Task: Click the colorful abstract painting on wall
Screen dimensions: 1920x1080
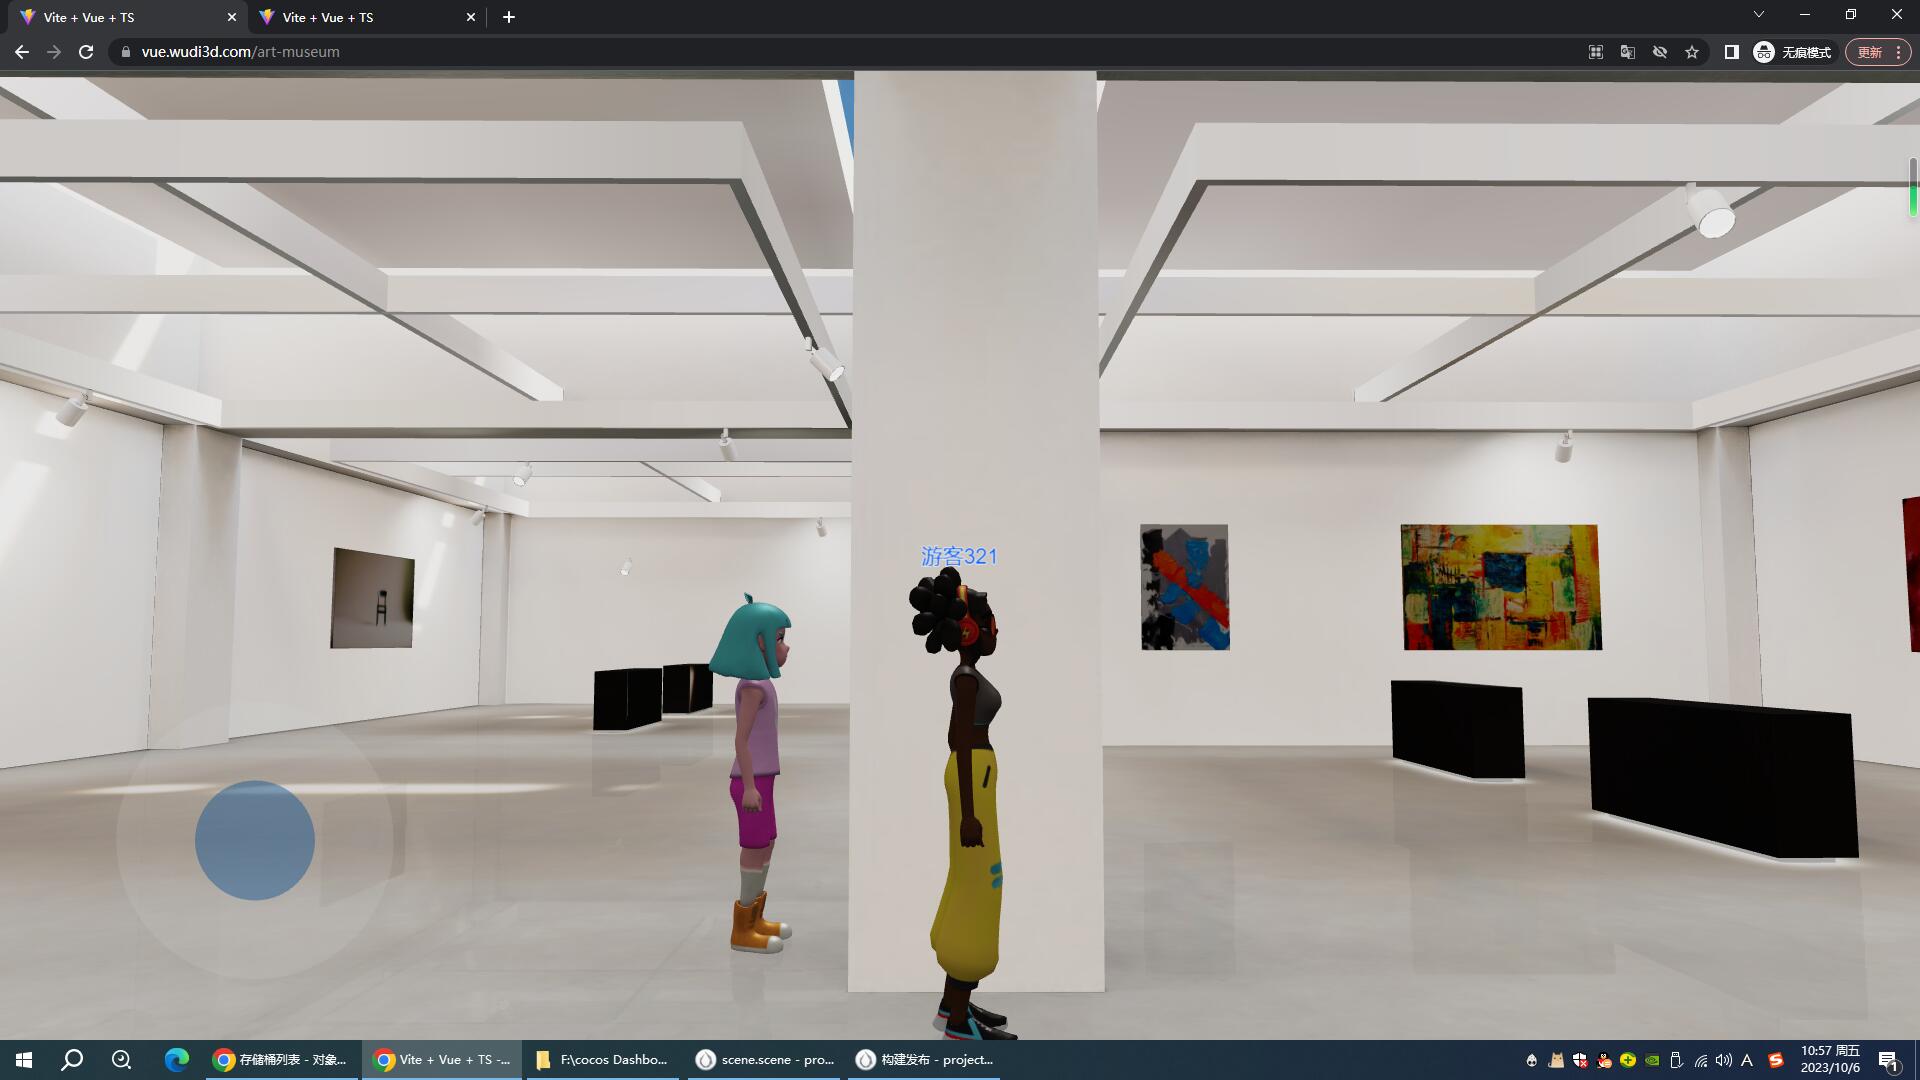Action: point(1500,587)
